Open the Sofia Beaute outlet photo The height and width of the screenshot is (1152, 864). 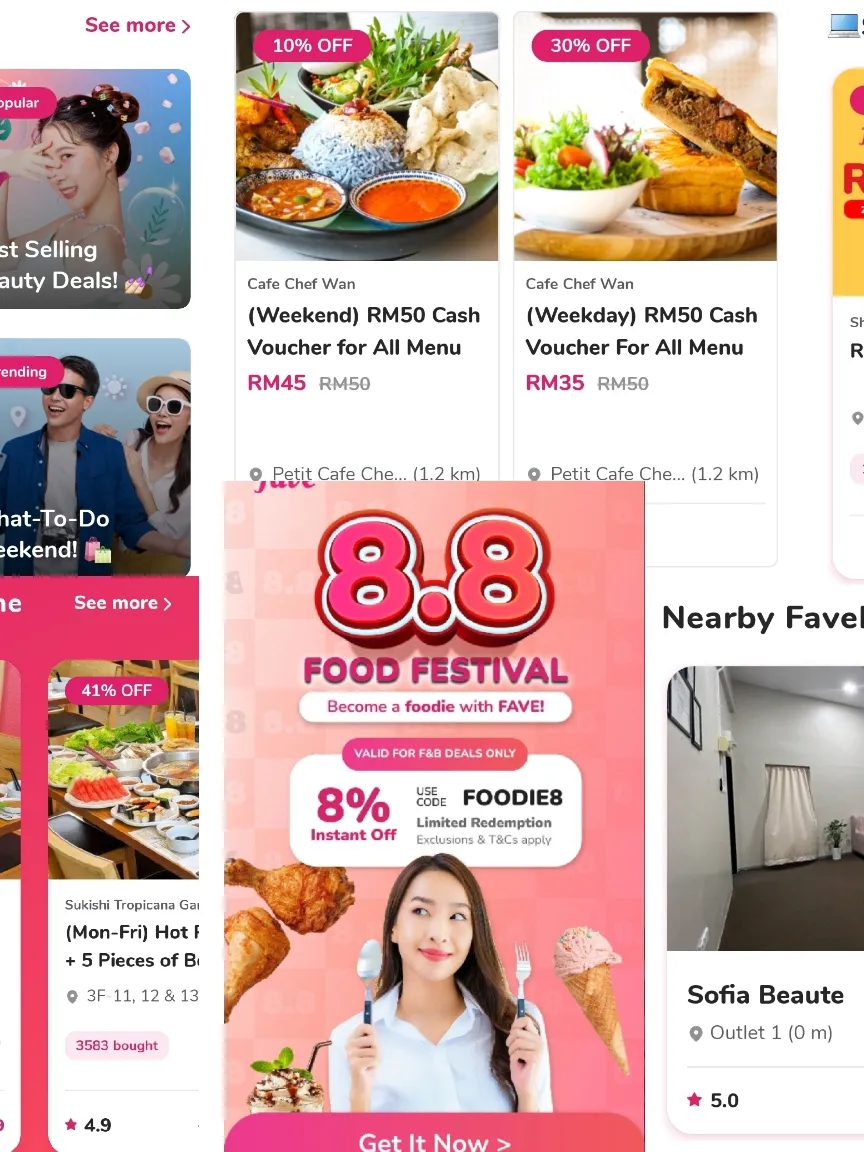[x=766, y=808]
